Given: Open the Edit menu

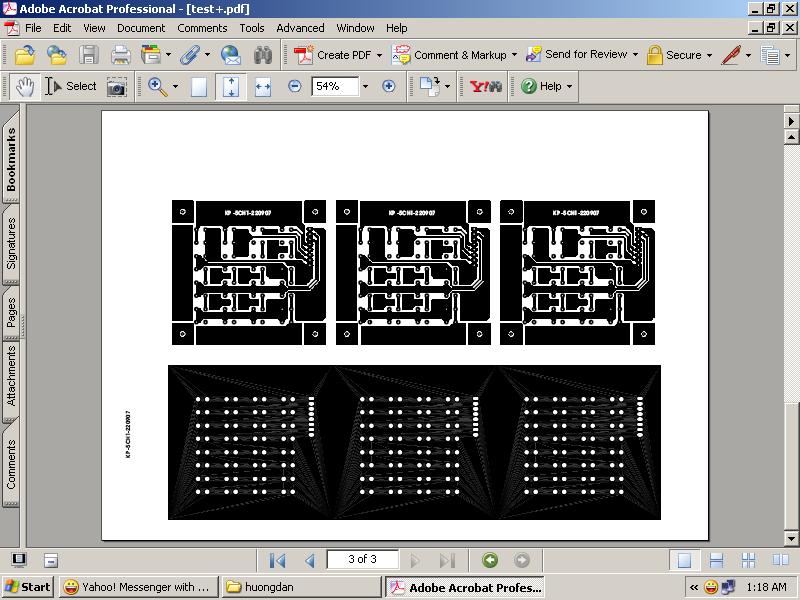Looking at the screenshot, I should click(x=62, y=28).
